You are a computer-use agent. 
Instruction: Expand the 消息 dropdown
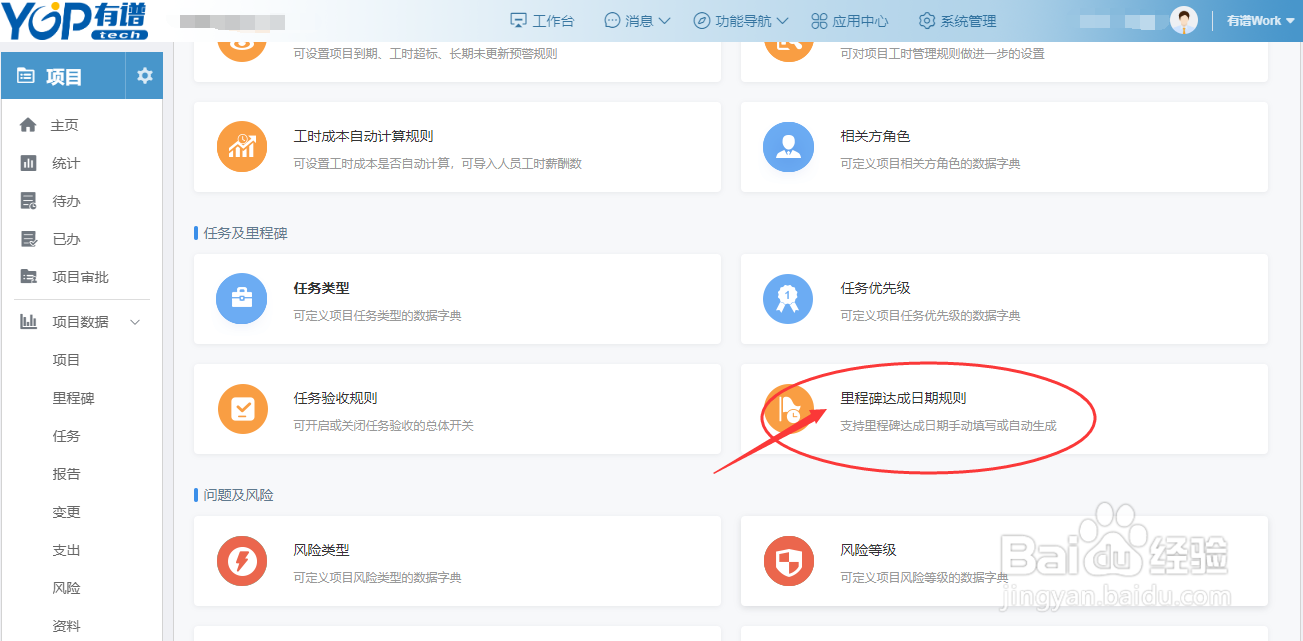(x=636, y=19)
